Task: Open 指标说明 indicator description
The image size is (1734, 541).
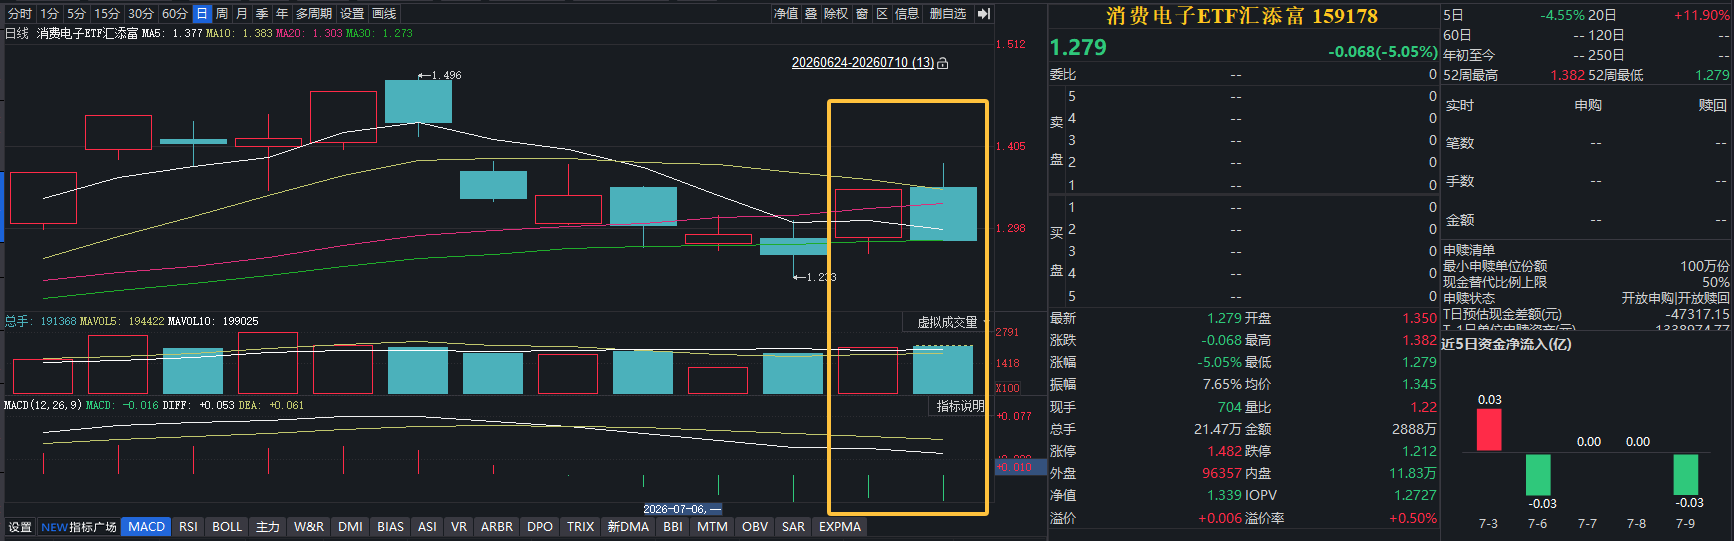Action: [960, 406]
